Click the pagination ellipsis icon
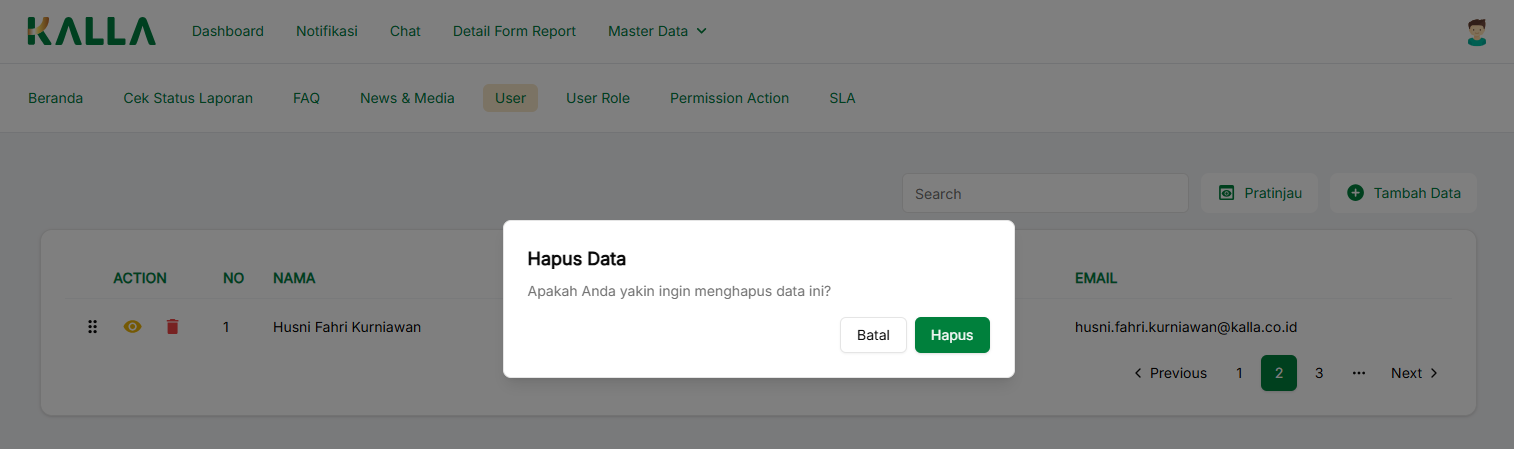 [x=1358, y=373]
